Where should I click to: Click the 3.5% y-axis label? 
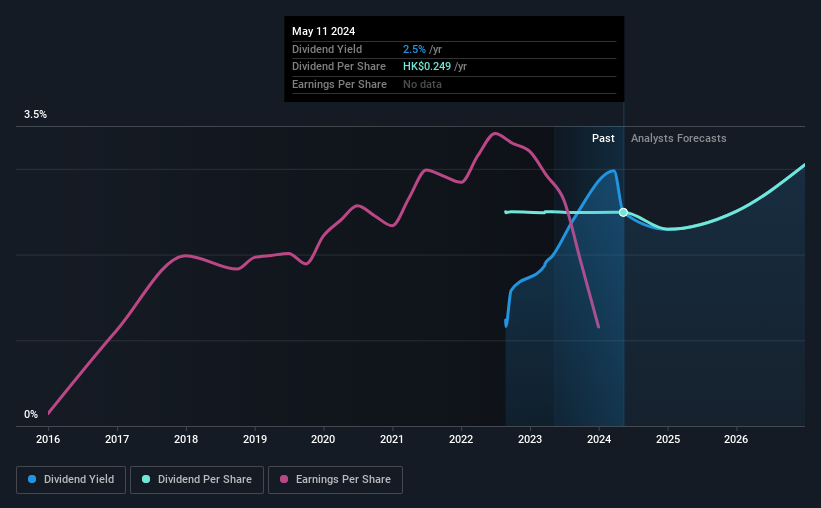[35, 114]
